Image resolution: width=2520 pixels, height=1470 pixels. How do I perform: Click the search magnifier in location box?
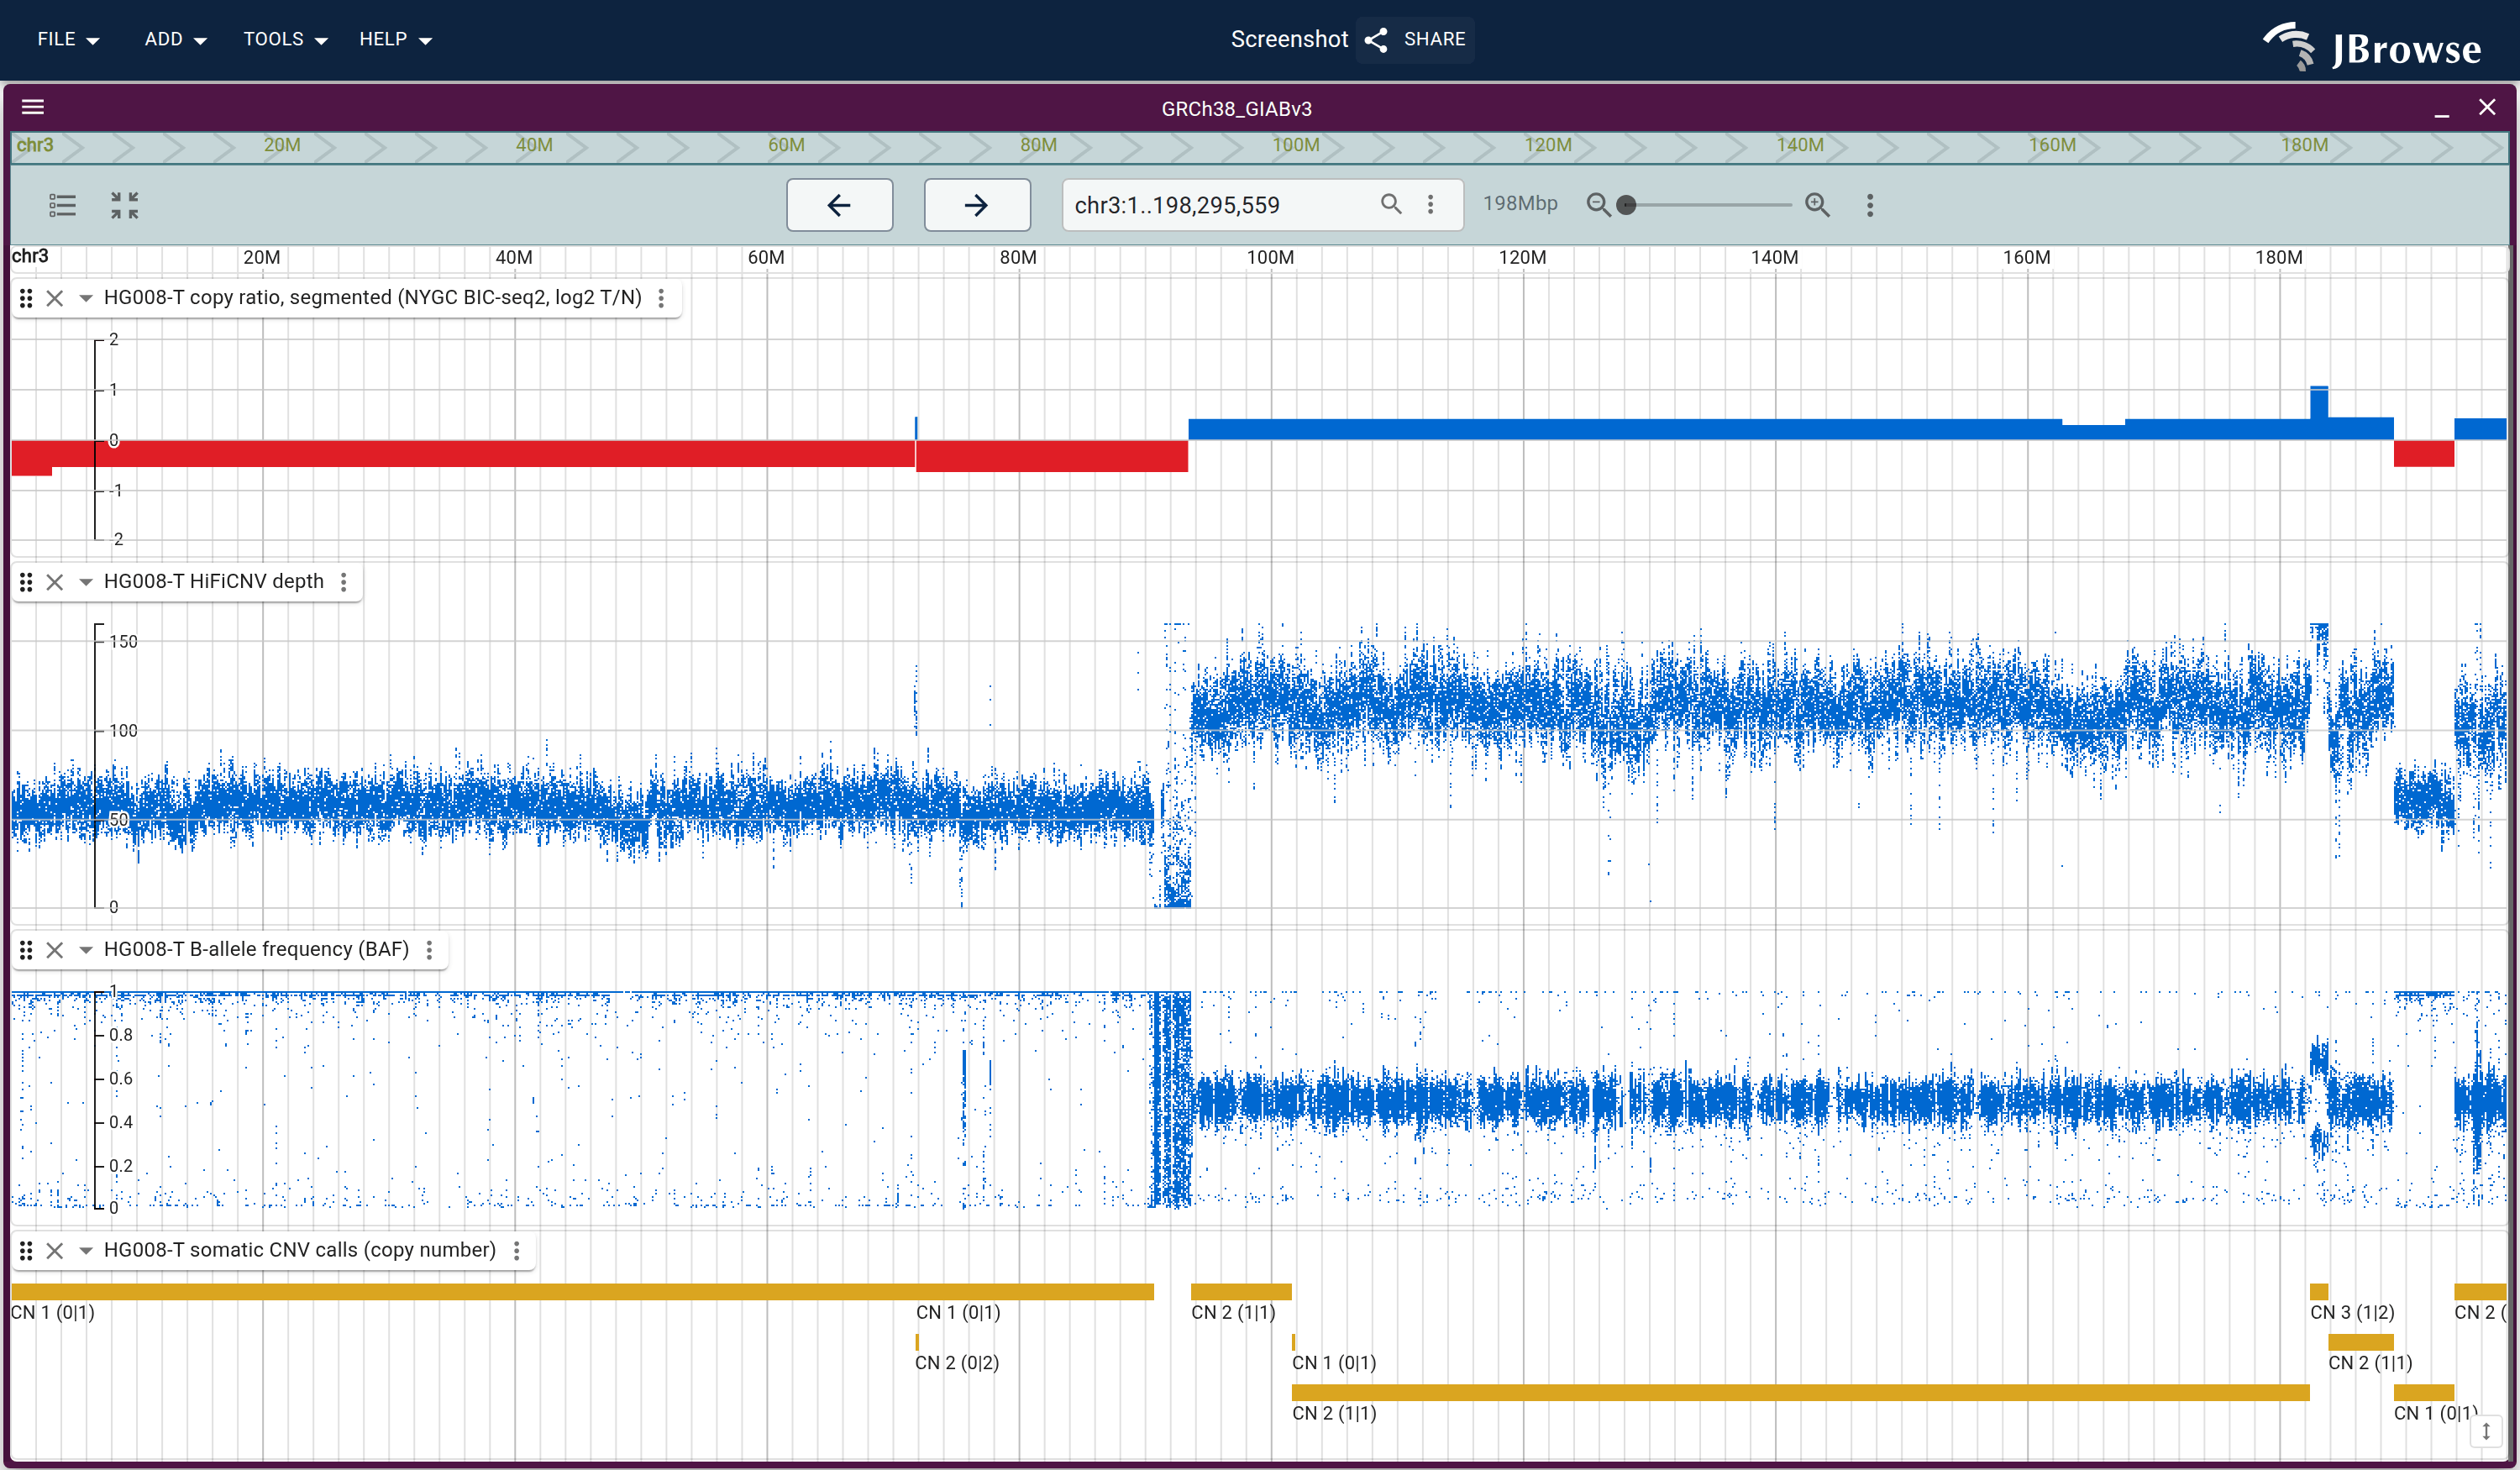tap(1391, 204)
